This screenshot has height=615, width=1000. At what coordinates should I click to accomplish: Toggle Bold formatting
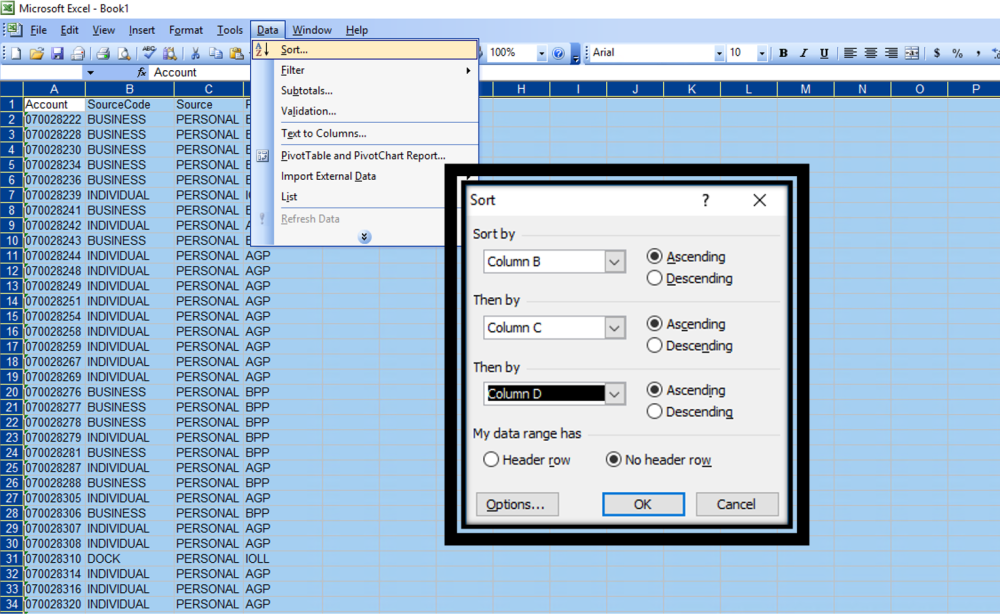click(784, 52)
